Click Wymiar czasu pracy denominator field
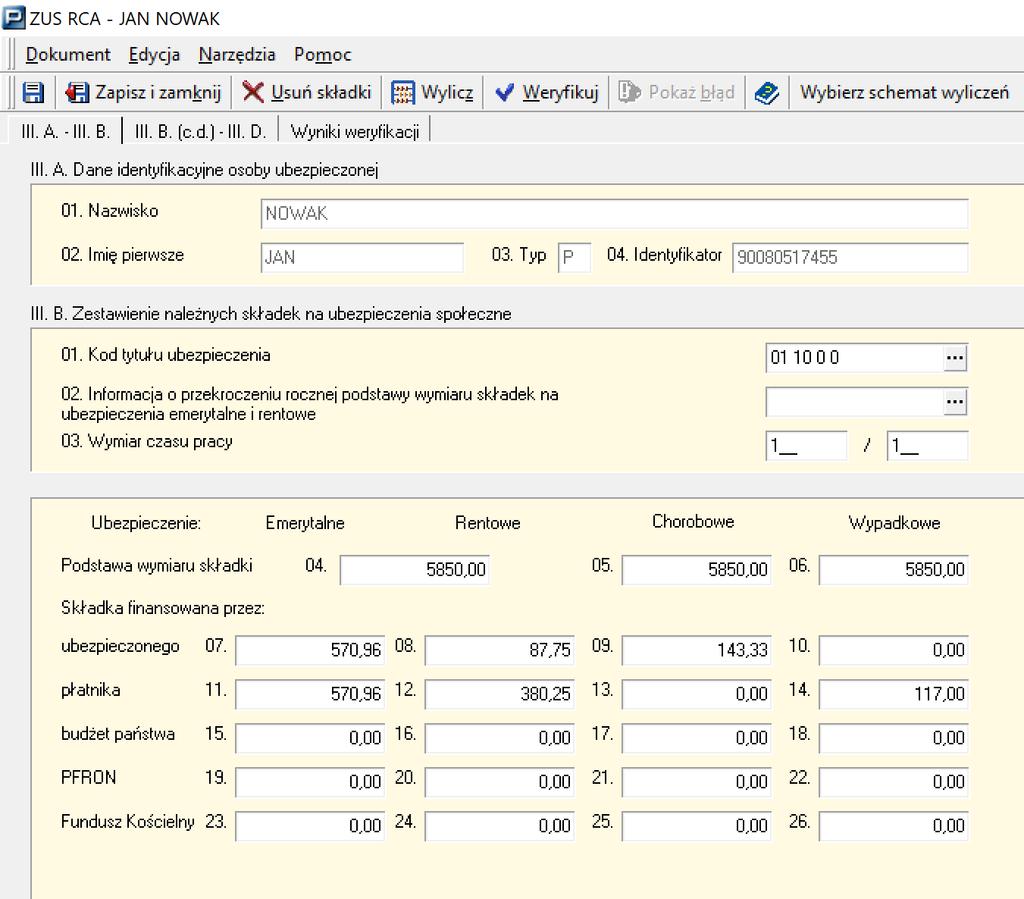This screenshot has height=899, width=1024. pyautogui.click(x=927, y=446)
